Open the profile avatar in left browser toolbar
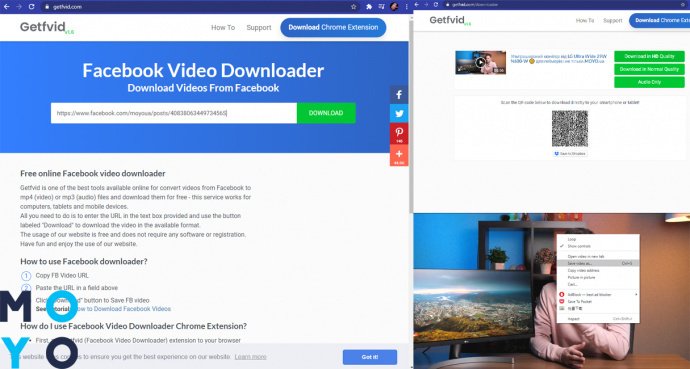Viewport: 690px width, 369px height. pyautogui.click(x=394, y=7)
